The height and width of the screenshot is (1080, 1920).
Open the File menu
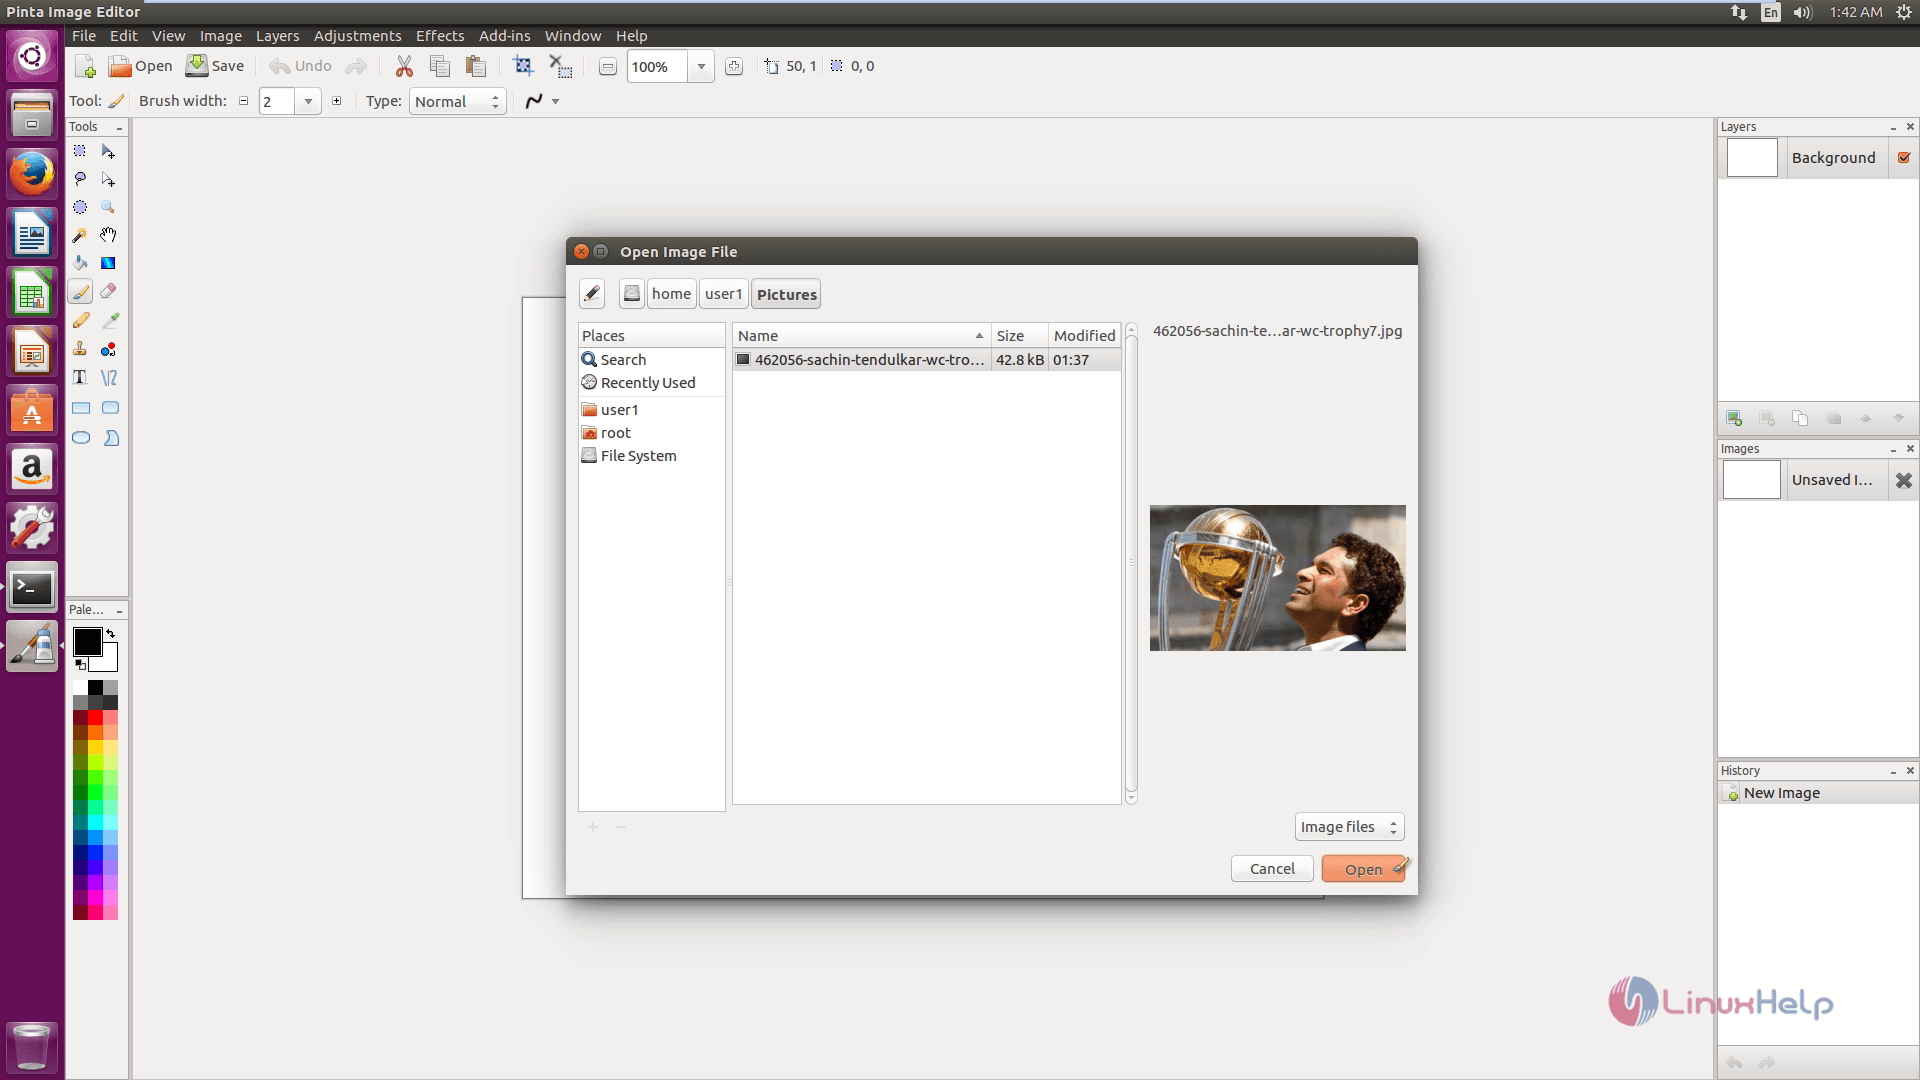pyautogui.click(x=84, y=35)
